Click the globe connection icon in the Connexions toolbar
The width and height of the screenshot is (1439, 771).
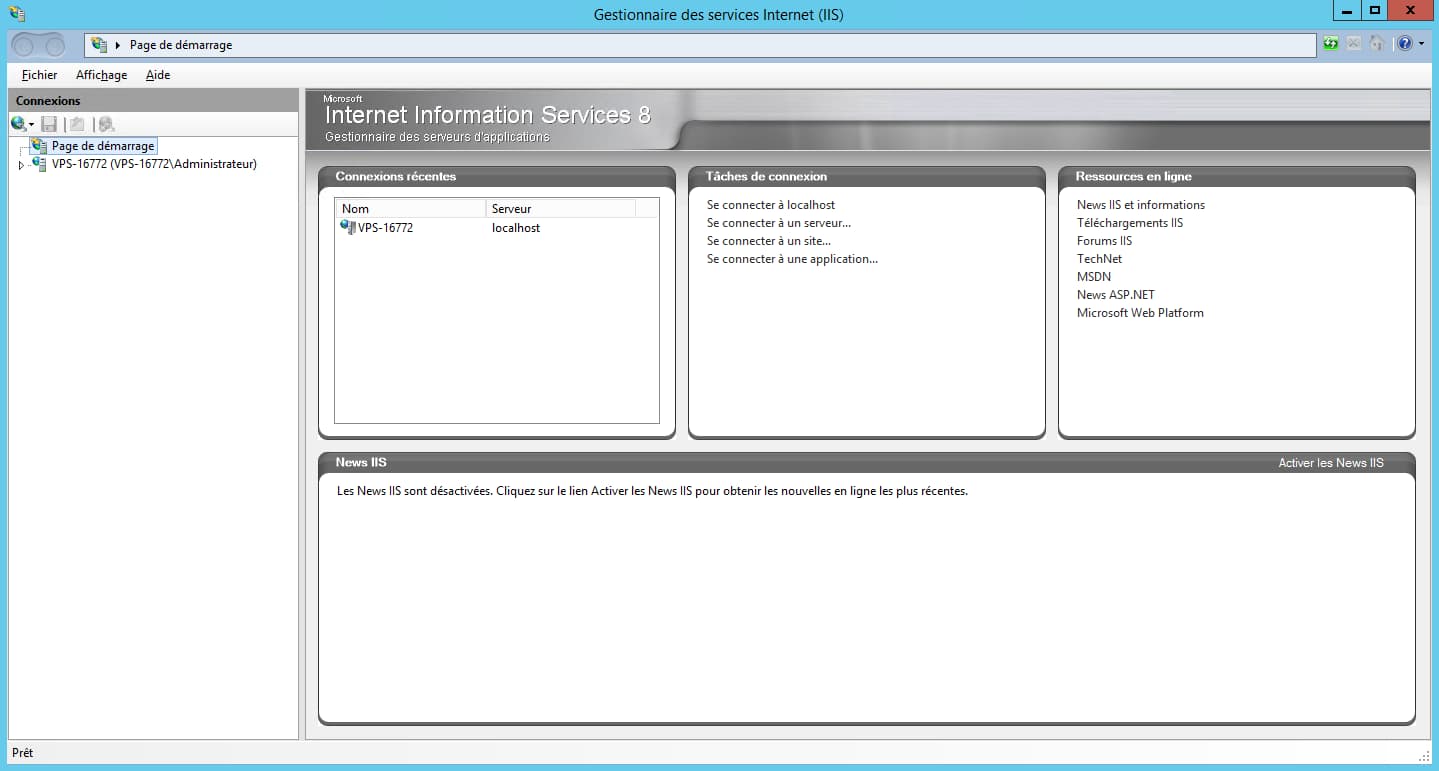[18, 124]
